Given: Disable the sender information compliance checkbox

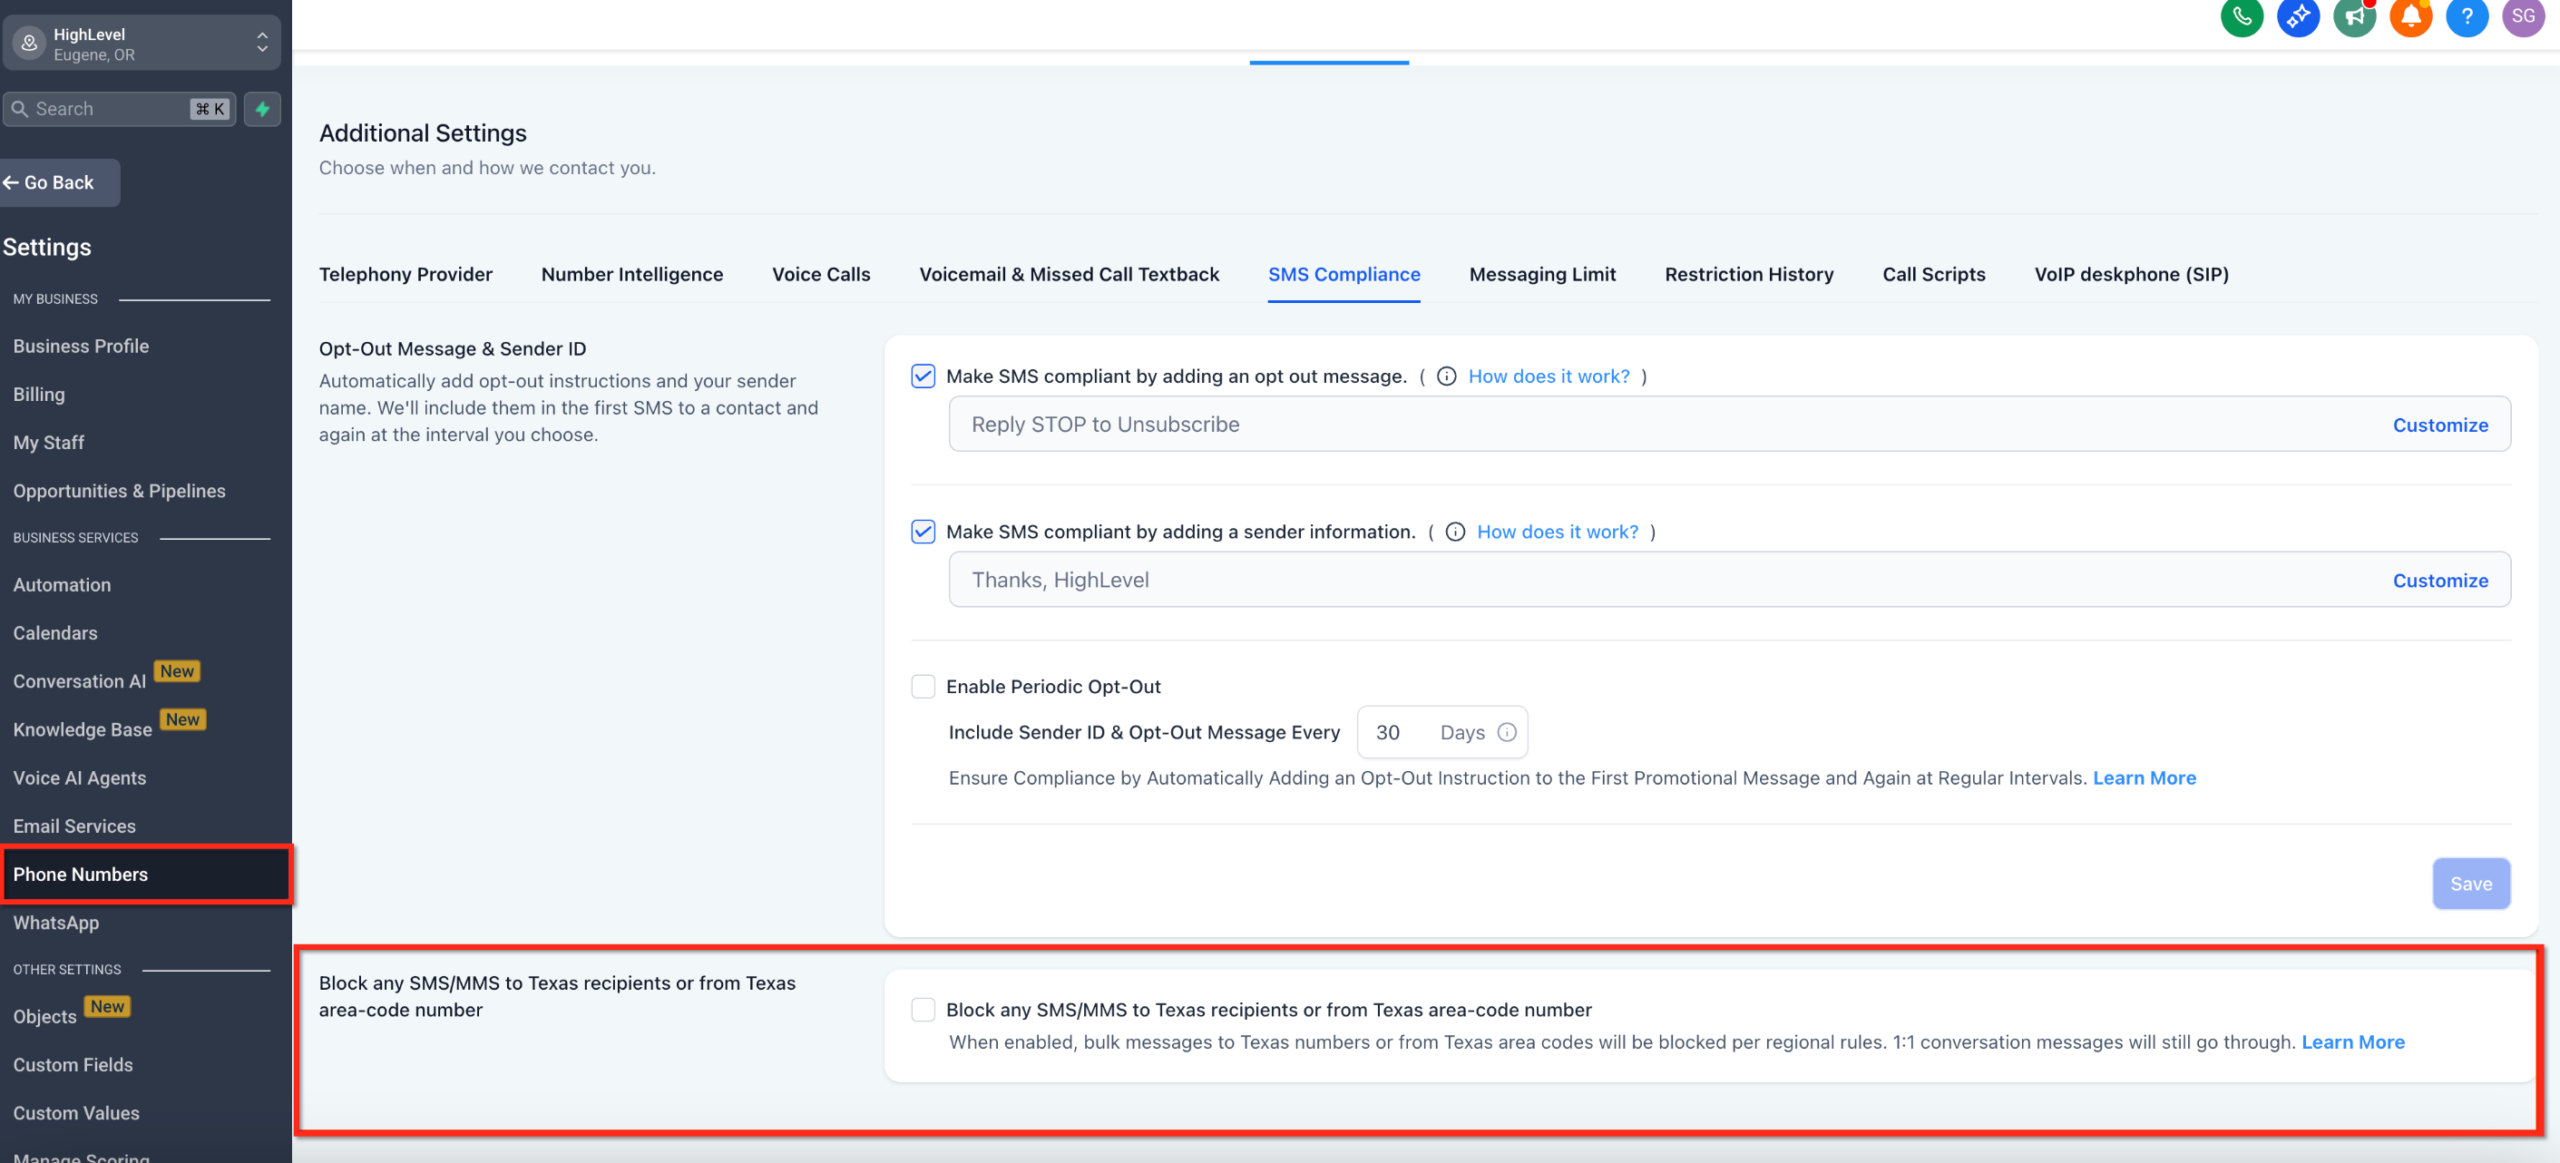Looking at the screenshot, I should coord(922,532).
